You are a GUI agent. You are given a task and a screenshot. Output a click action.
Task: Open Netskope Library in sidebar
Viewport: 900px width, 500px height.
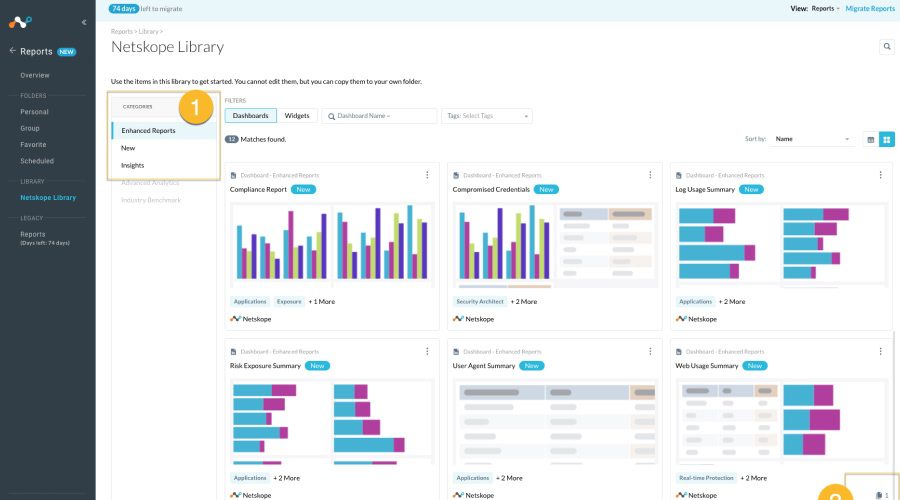48,197
